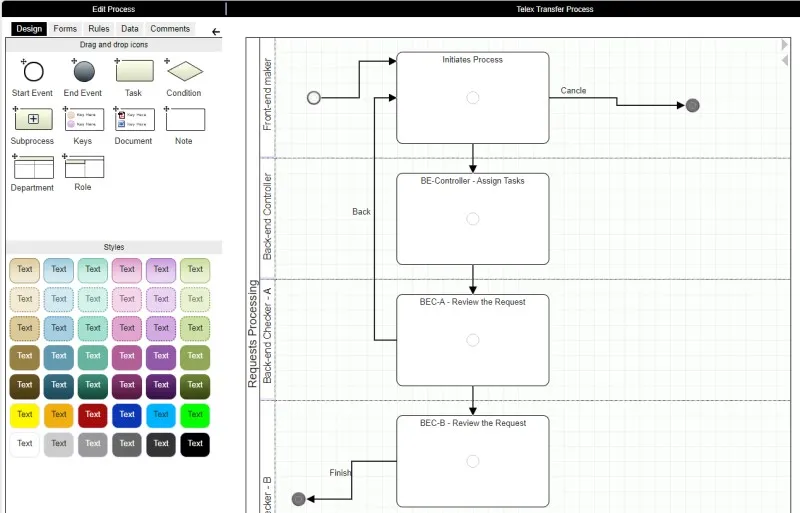Click the Cancle arrow label

tap(573, 90)
